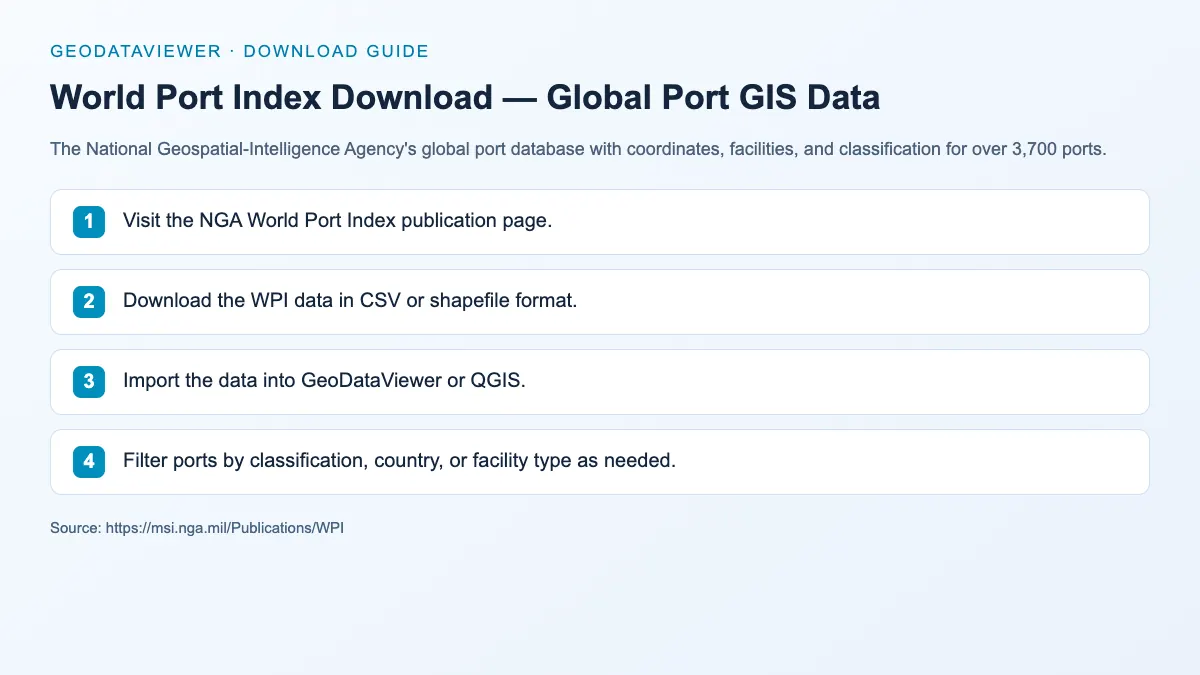Image resolution: width=1200 pixels, height=675 pixels.
Task: Click the step 2 number badge
Action: (x=89, y=301)
